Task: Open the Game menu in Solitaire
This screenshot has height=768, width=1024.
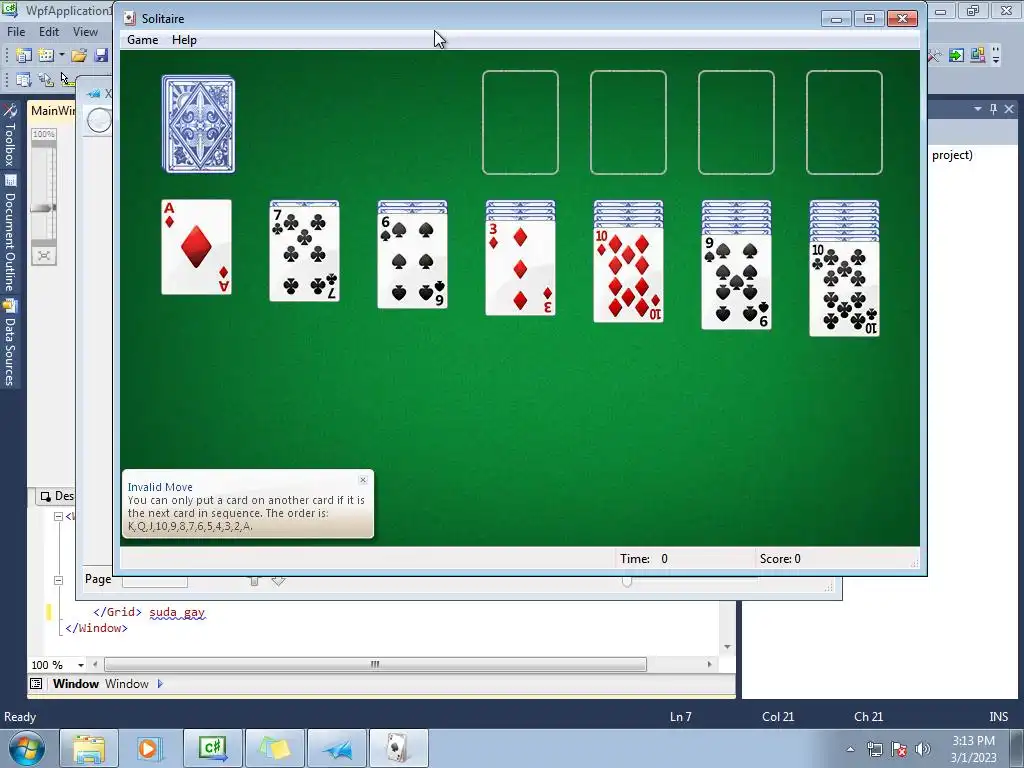Action: pos(142,40)
